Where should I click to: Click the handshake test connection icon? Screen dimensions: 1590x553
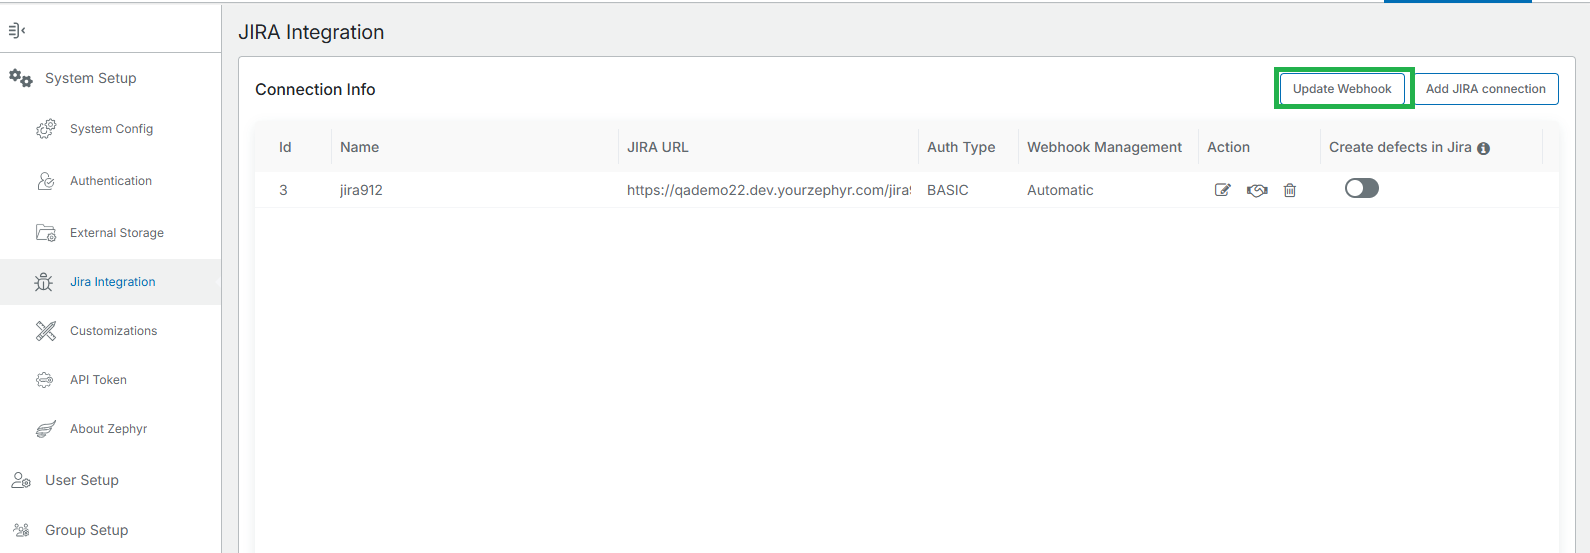click(x=1257, y=190)
